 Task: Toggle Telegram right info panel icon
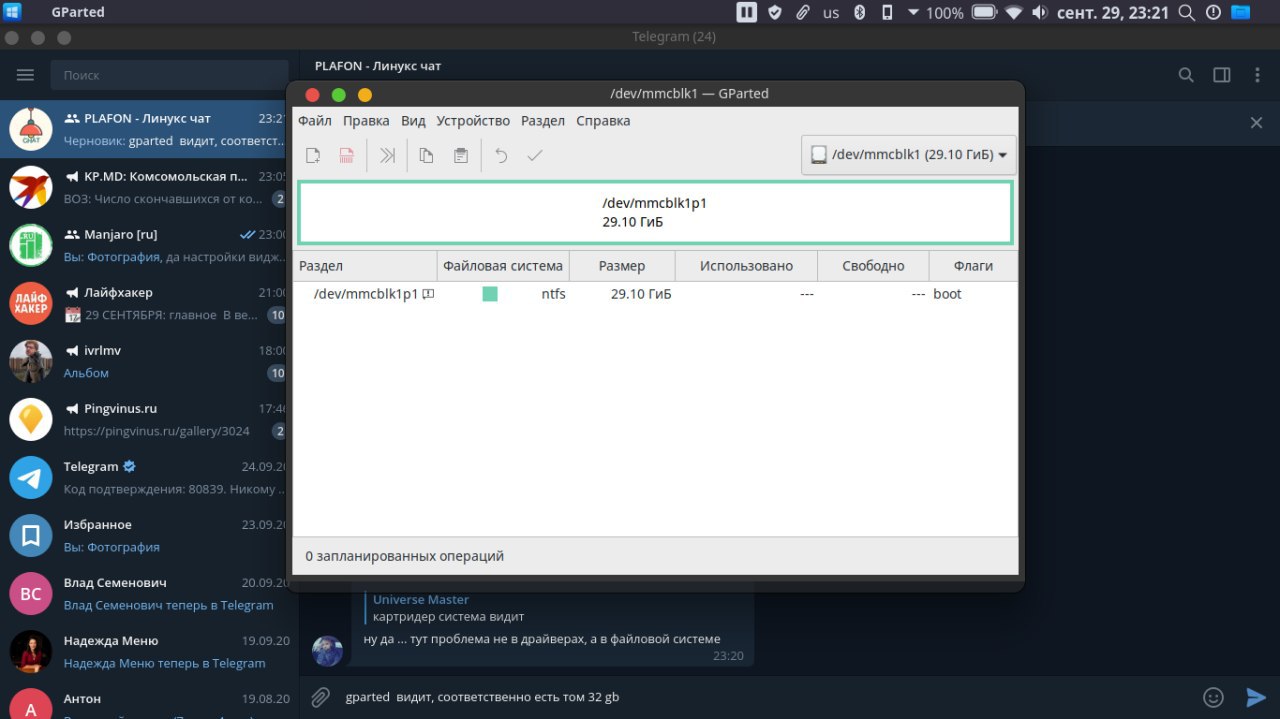pos(1221,75)
